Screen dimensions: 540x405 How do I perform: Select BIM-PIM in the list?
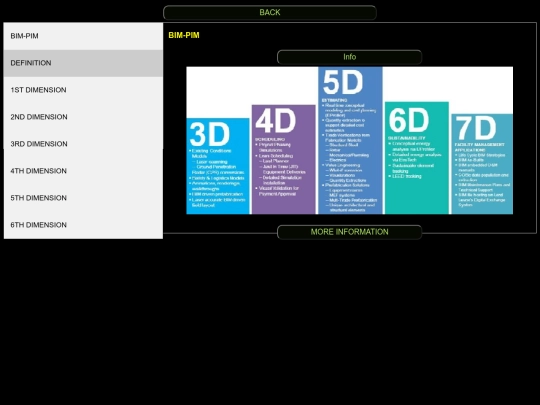[83, 36]
